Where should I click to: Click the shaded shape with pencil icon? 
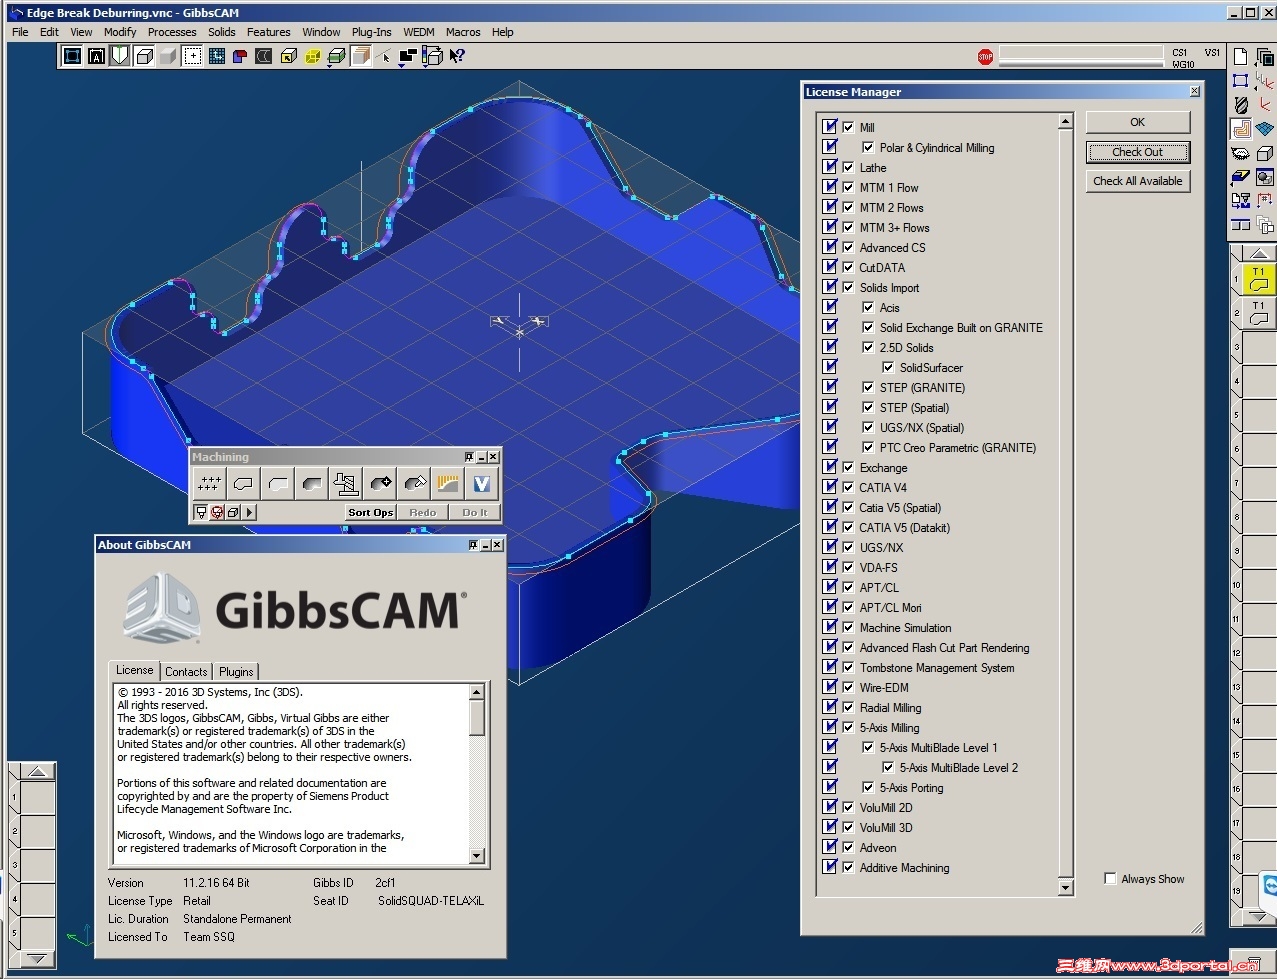414,484
